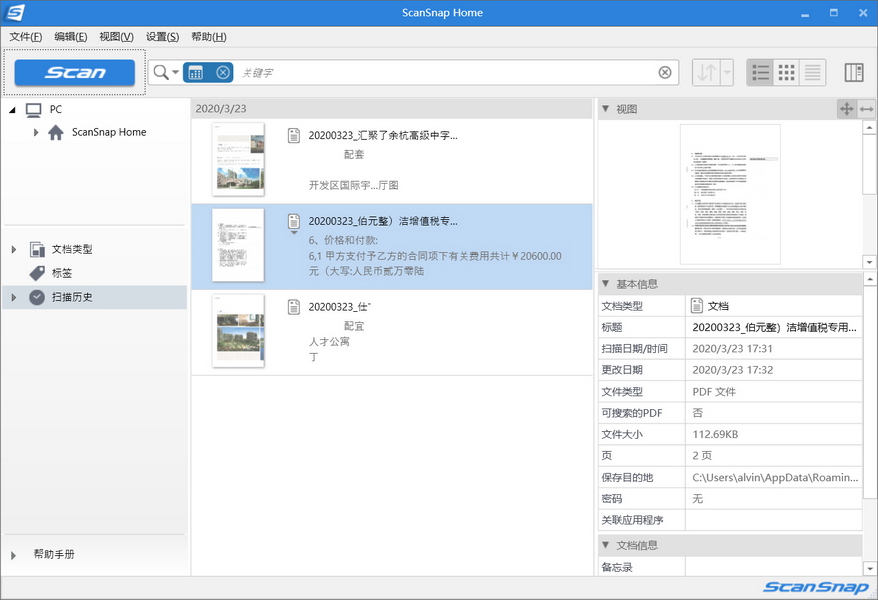Clear the keyword search field

coord(665,72)
